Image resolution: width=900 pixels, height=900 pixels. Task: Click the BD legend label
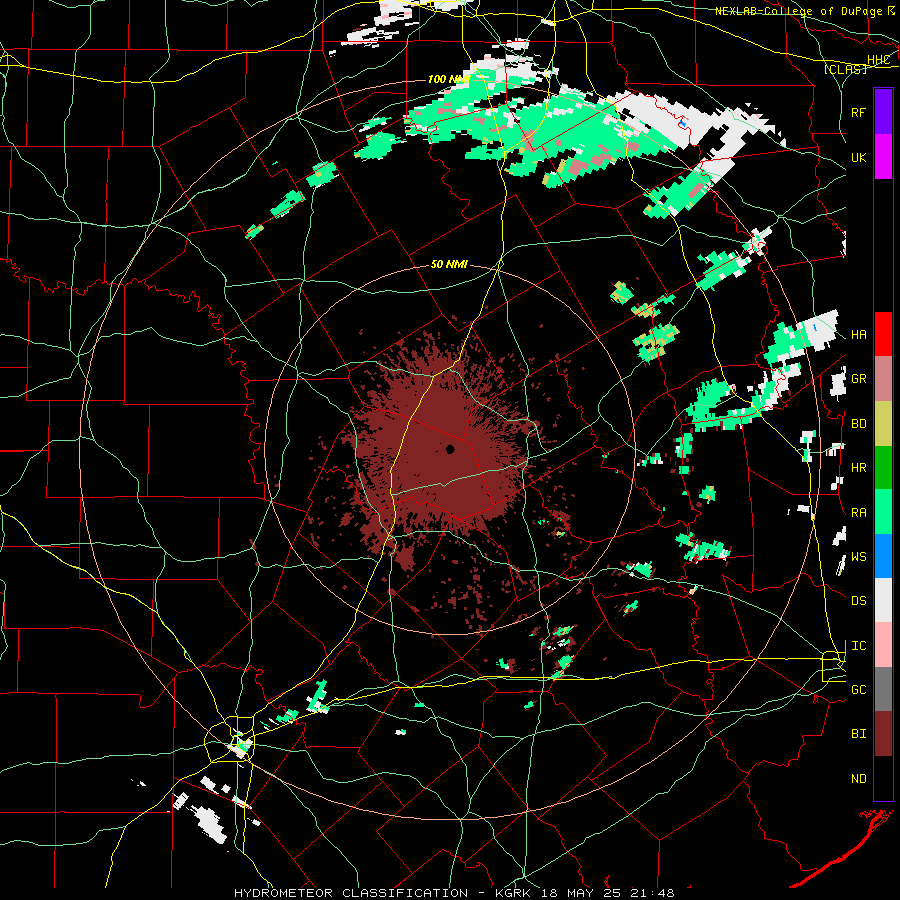(x=859, y=424)
